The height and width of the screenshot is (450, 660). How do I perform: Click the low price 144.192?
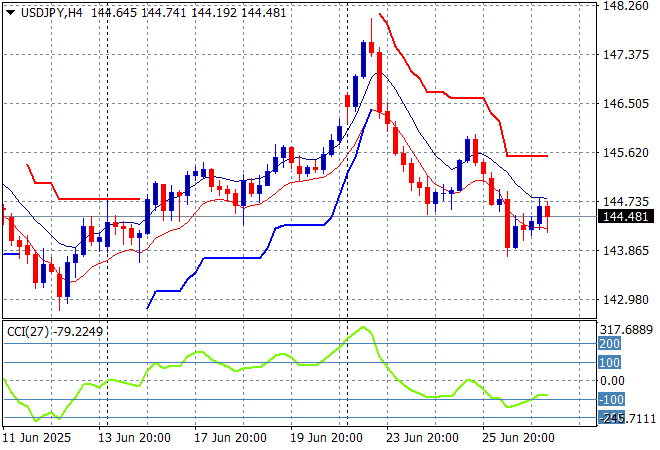click(x=213, y=13)
